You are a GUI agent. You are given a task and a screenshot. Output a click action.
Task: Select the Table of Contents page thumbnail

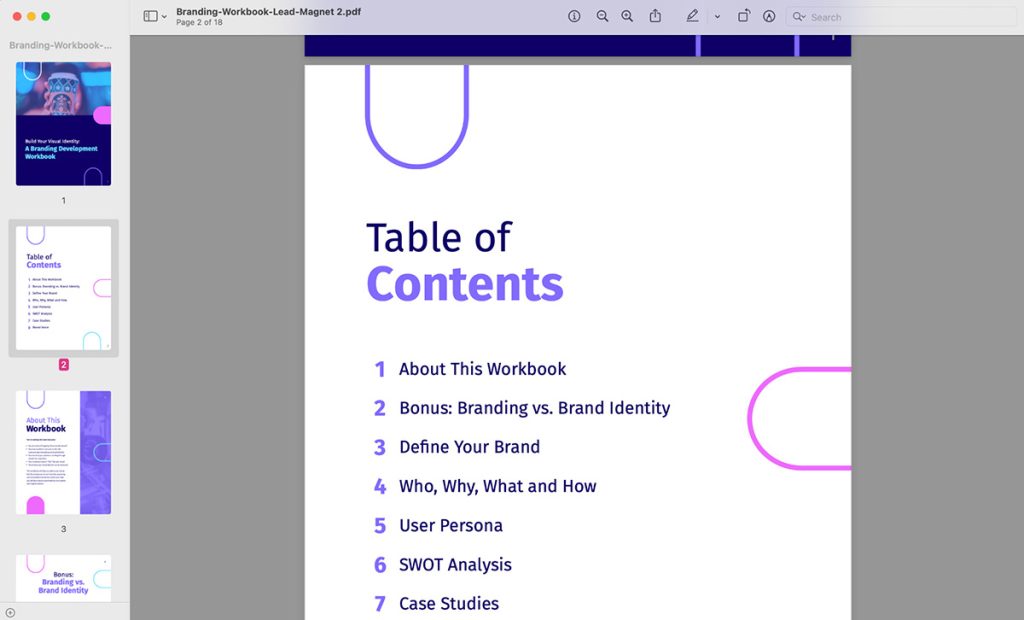63,287
